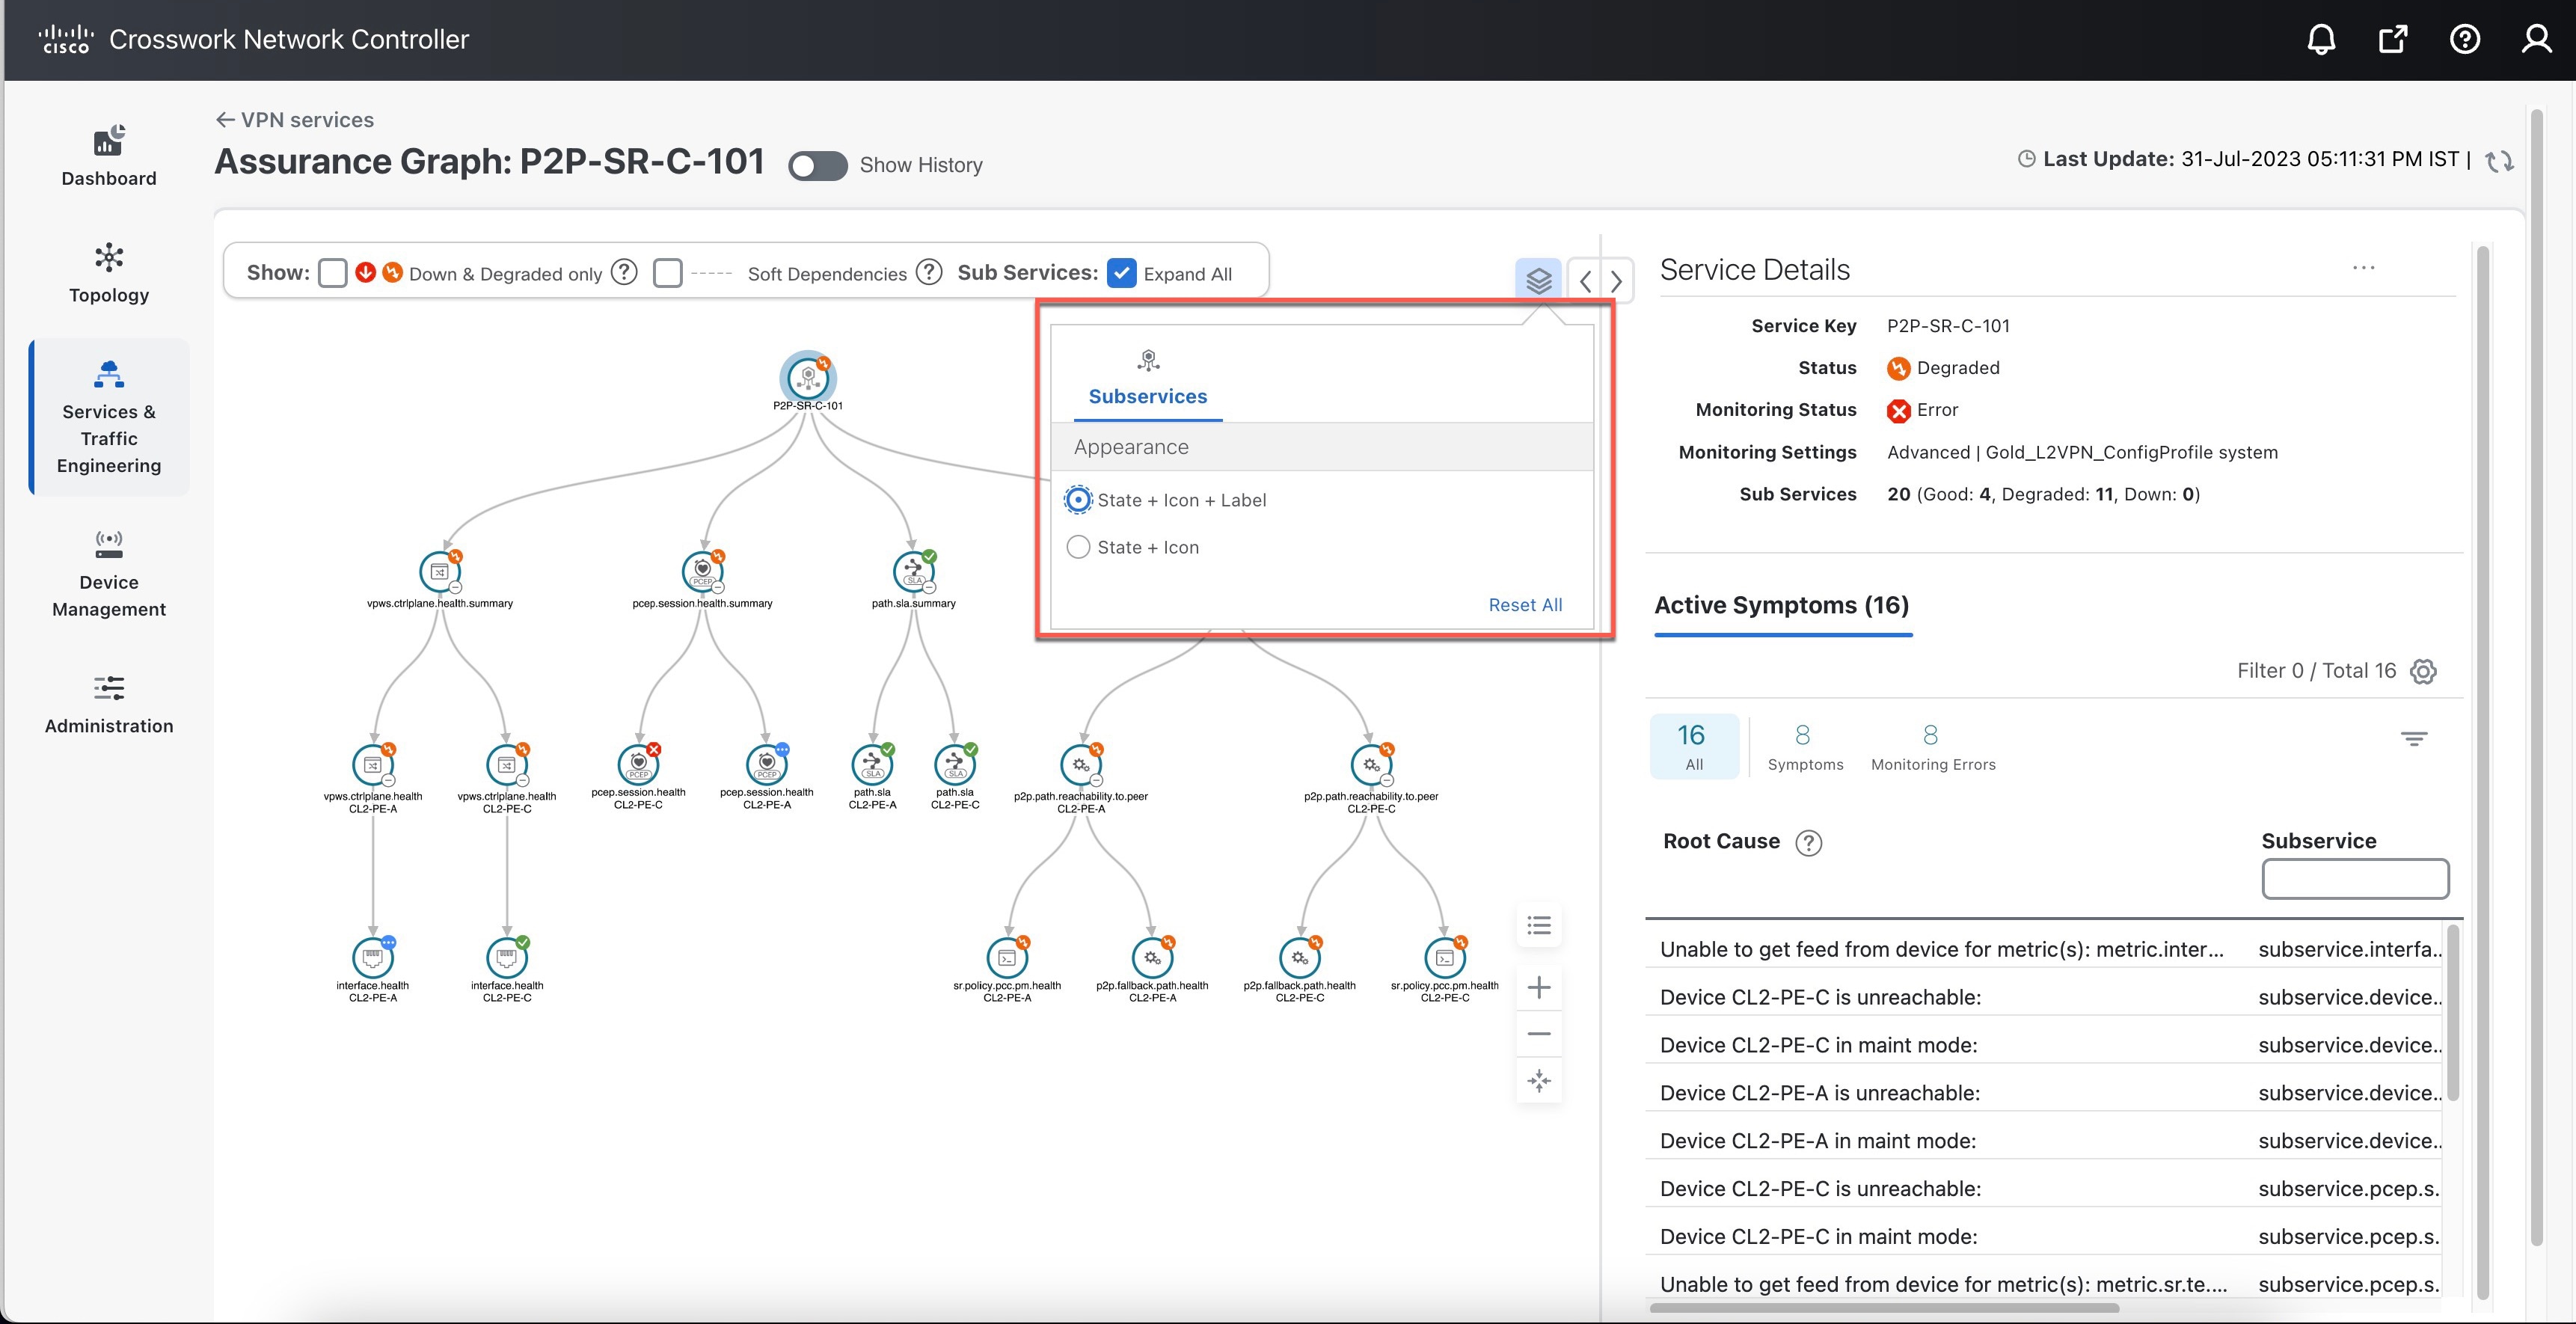
Task: Check the Down & Degraded only checkbox
Action: point(333,272)
